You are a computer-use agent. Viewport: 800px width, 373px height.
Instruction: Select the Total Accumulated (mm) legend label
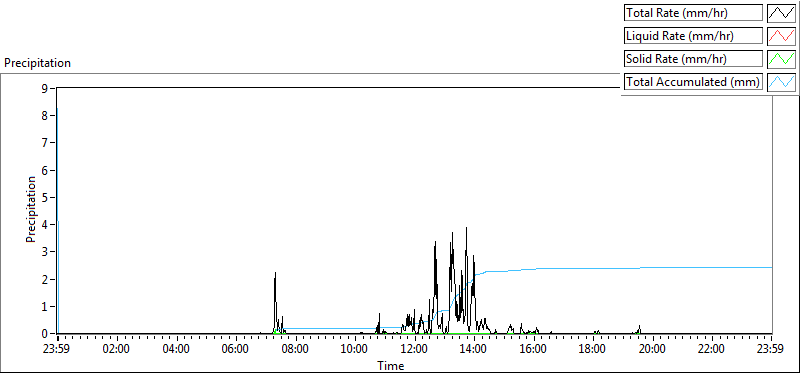(x=693, y=81)
